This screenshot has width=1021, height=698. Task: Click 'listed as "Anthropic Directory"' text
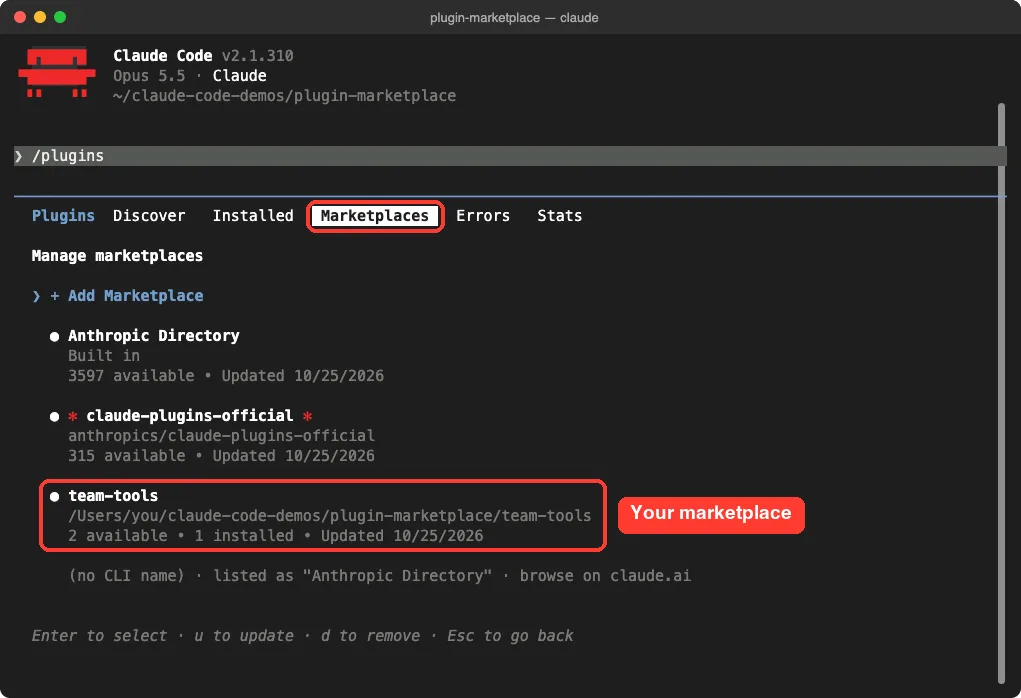point(352,576)
